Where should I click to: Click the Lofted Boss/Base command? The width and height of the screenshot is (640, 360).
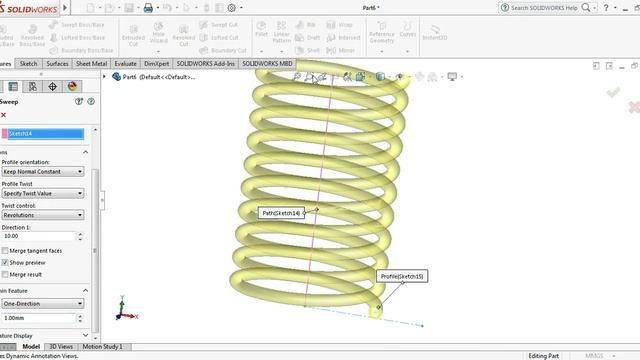point(77,38)
